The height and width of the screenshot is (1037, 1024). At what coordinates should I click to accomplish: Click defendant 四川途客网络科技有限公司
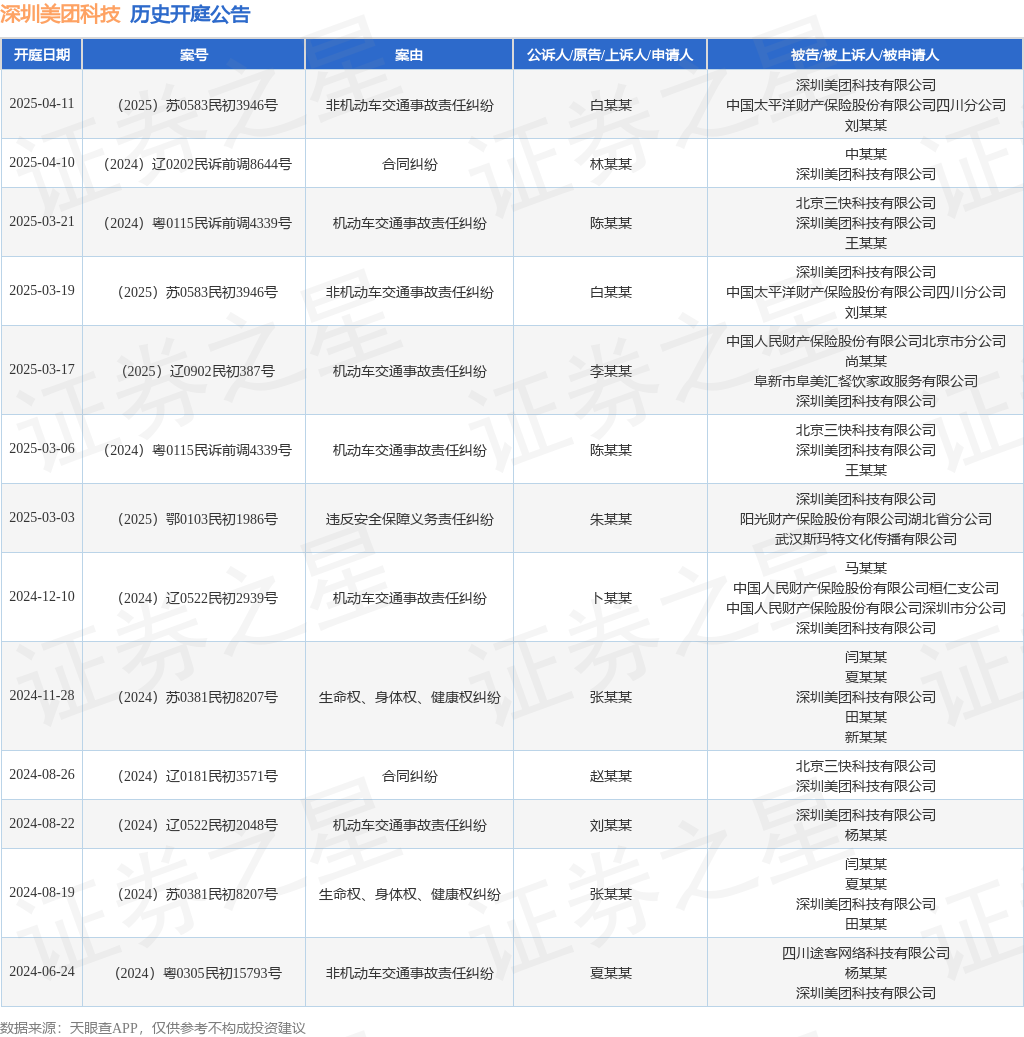click(x=866, y=953)
